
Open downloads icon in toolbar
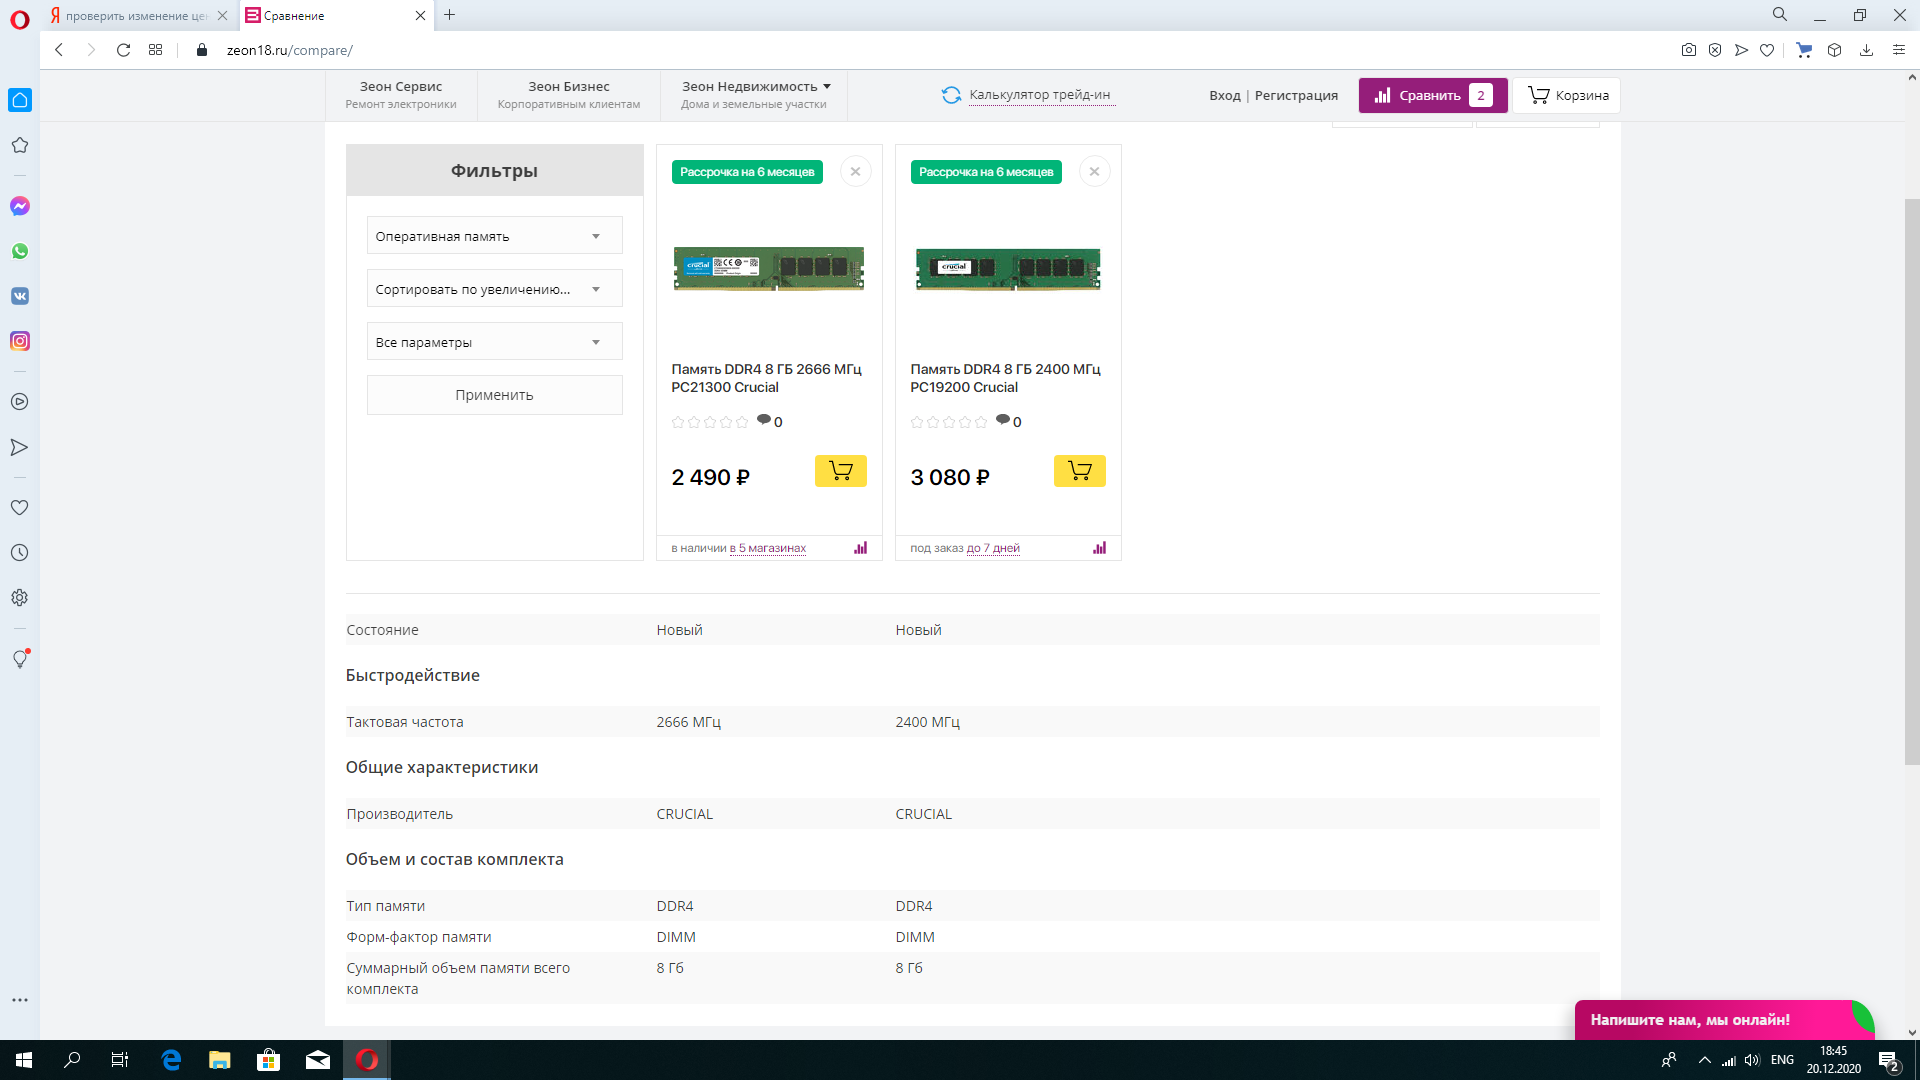1866,50
